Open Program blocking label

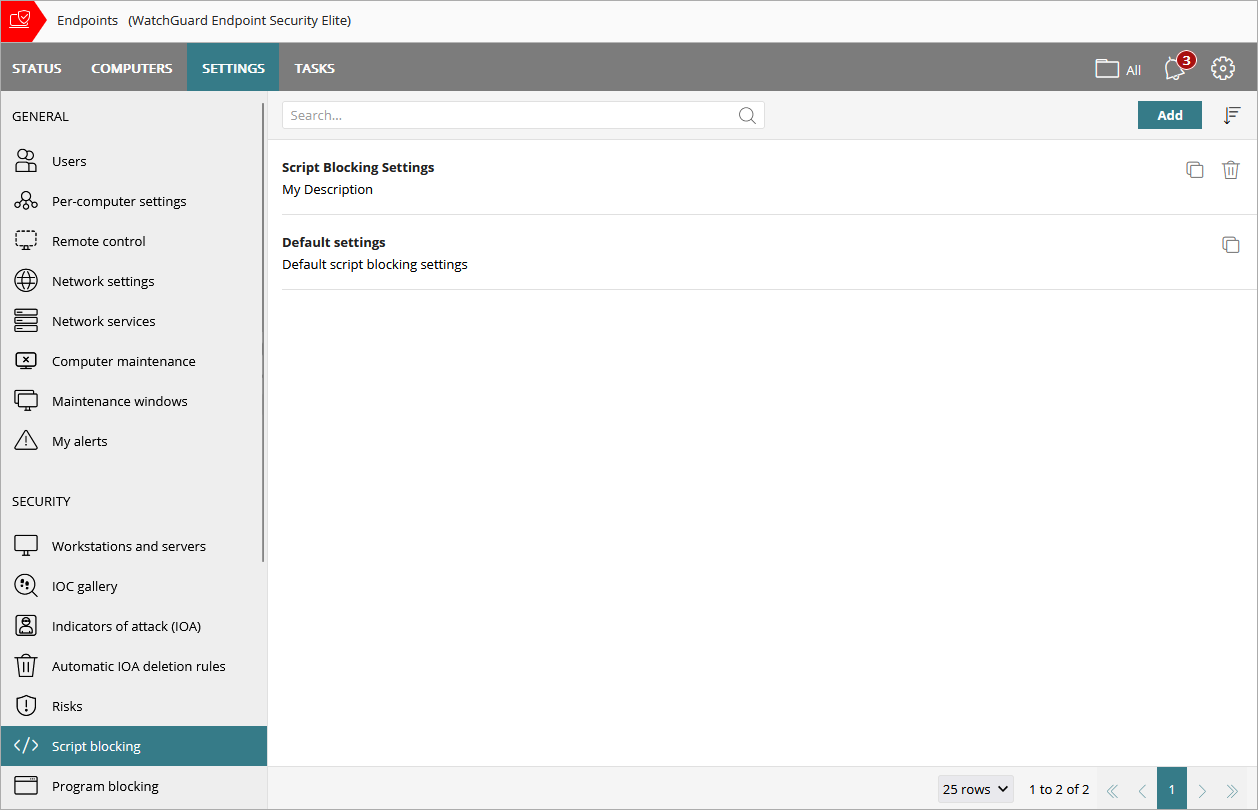(x=105, y=786)
